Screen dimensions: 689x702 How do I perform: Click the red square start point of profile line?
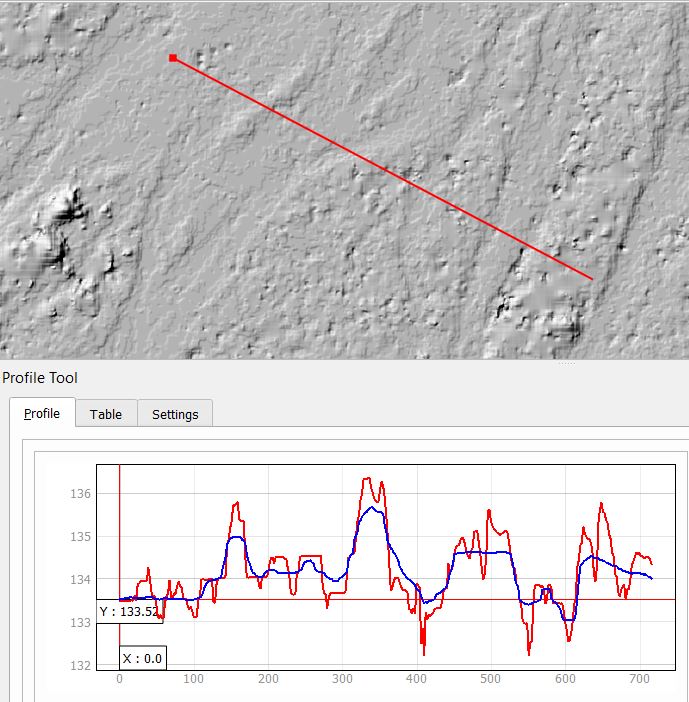[173, 58]
